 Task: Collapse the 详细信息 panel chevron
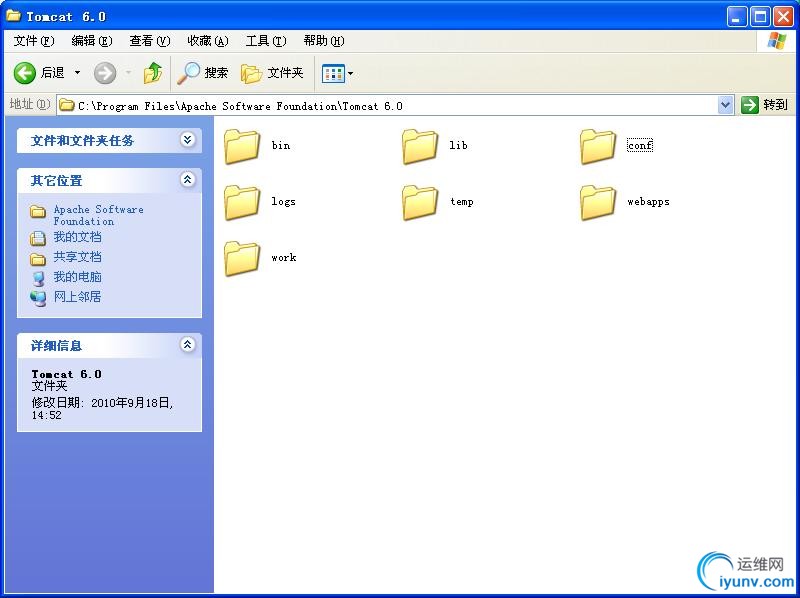pos(187,344)
